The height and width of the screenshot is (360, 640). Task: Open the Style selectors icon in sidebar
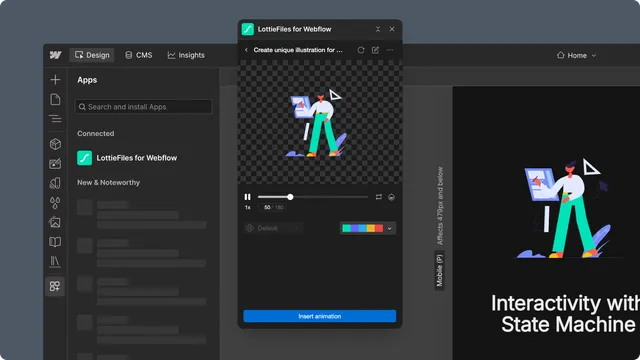tap(56, 183)
